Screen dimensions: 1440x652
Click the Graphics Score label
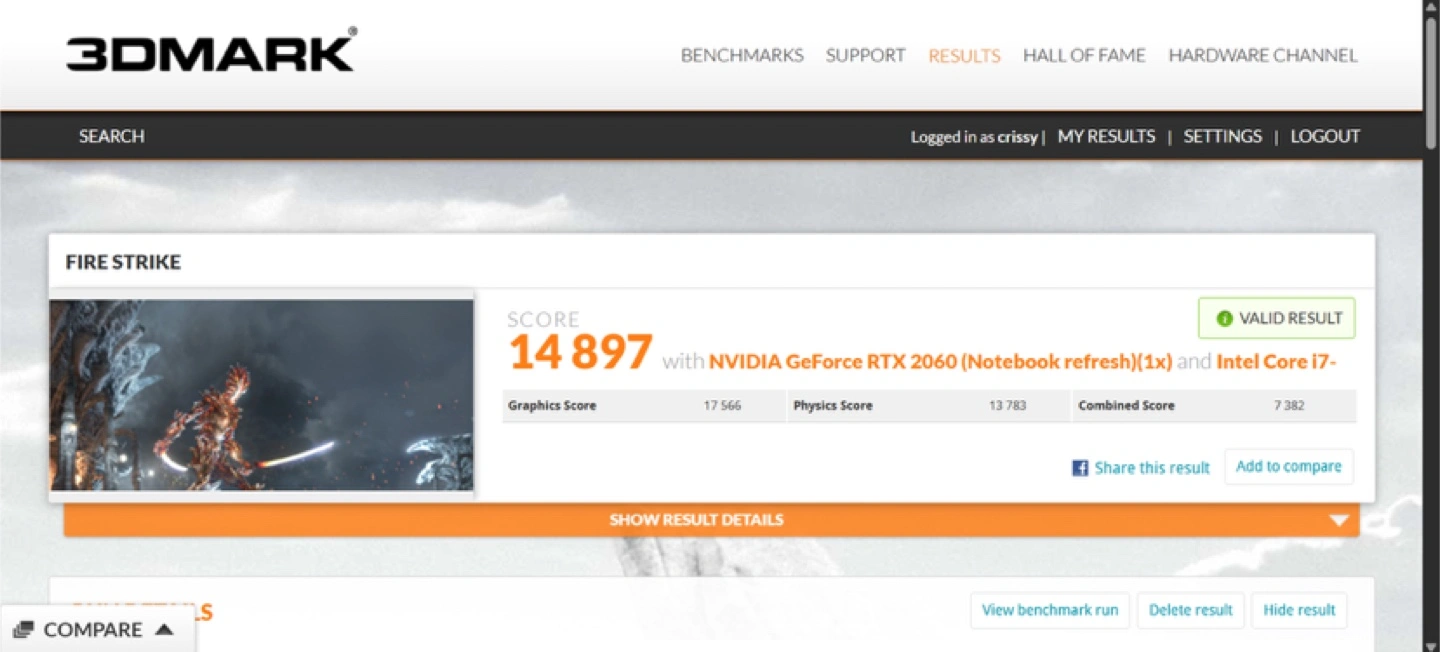(x=552, y=406)
